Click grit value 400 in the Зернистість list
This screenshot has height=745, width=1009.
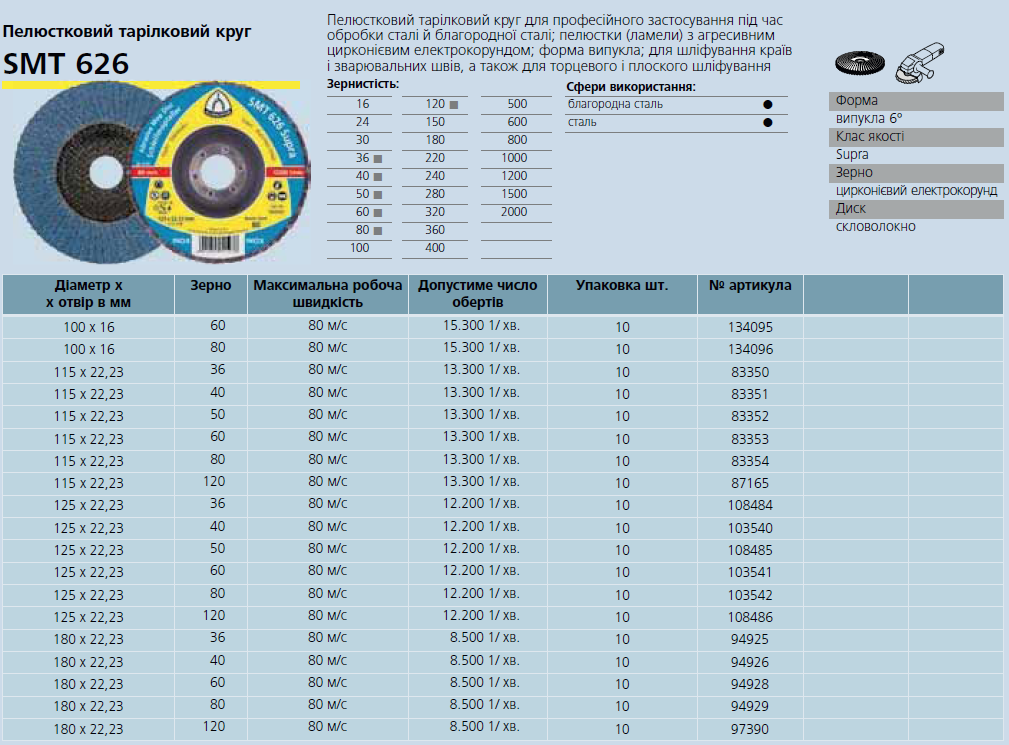pos(435,248)
